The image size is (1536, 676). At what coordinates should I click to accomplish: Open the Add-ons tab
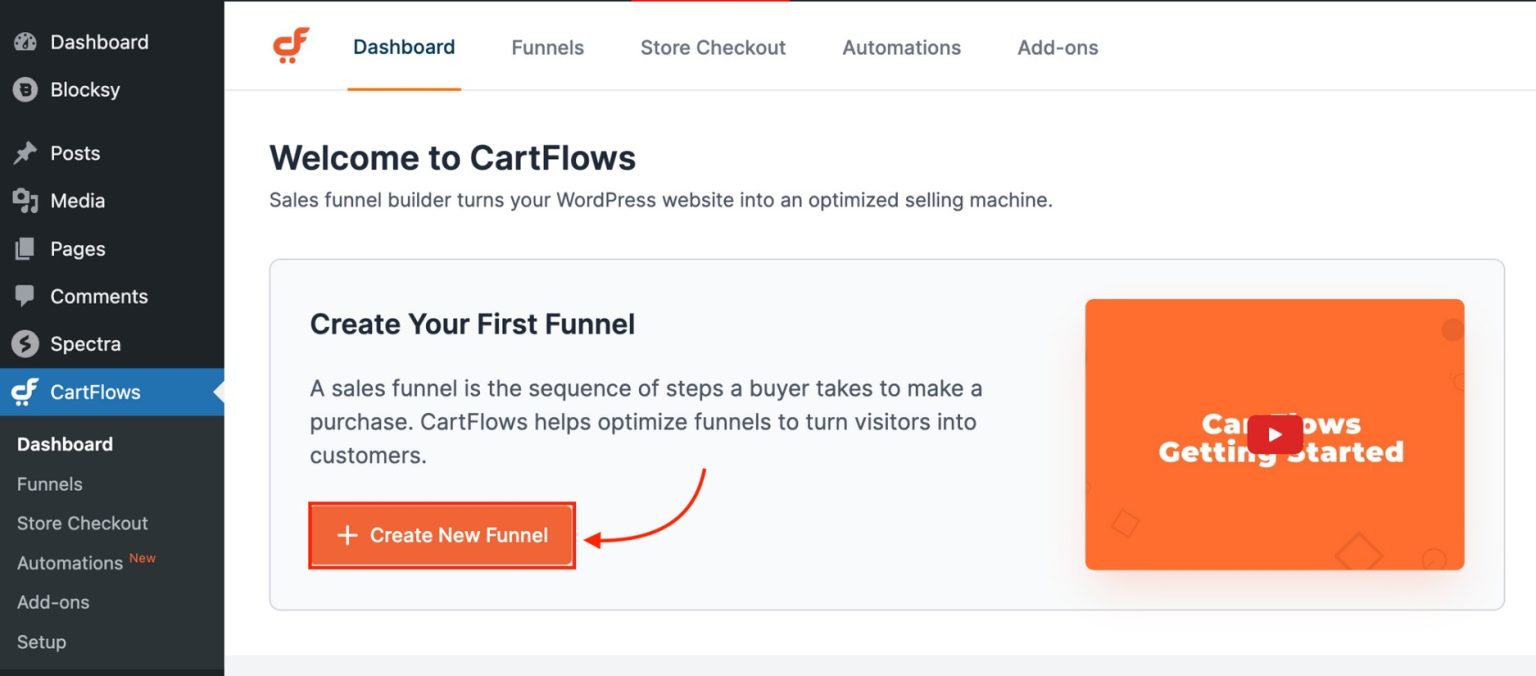coord(1057,47)
